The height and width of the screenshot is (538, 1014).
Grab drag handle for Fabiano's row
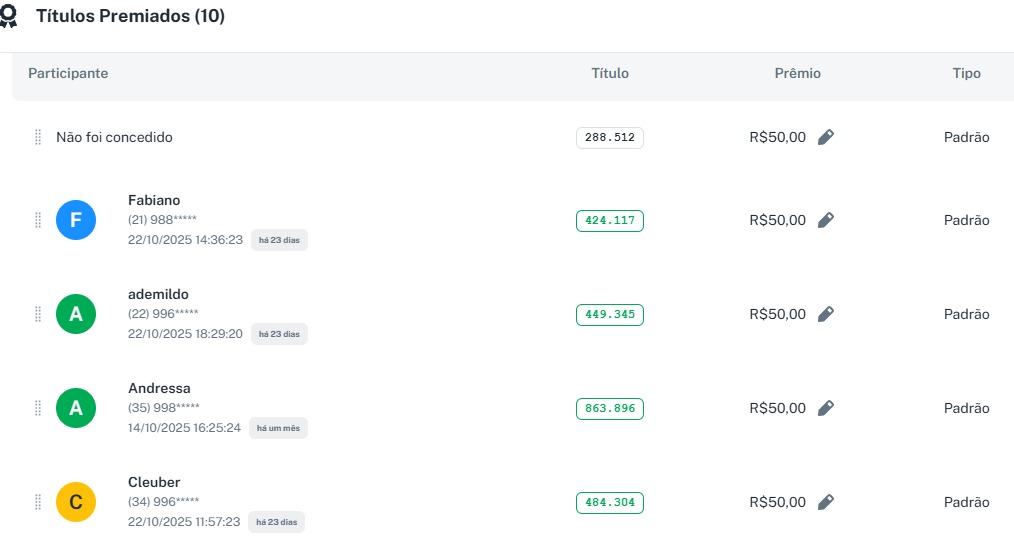(38, 220)
